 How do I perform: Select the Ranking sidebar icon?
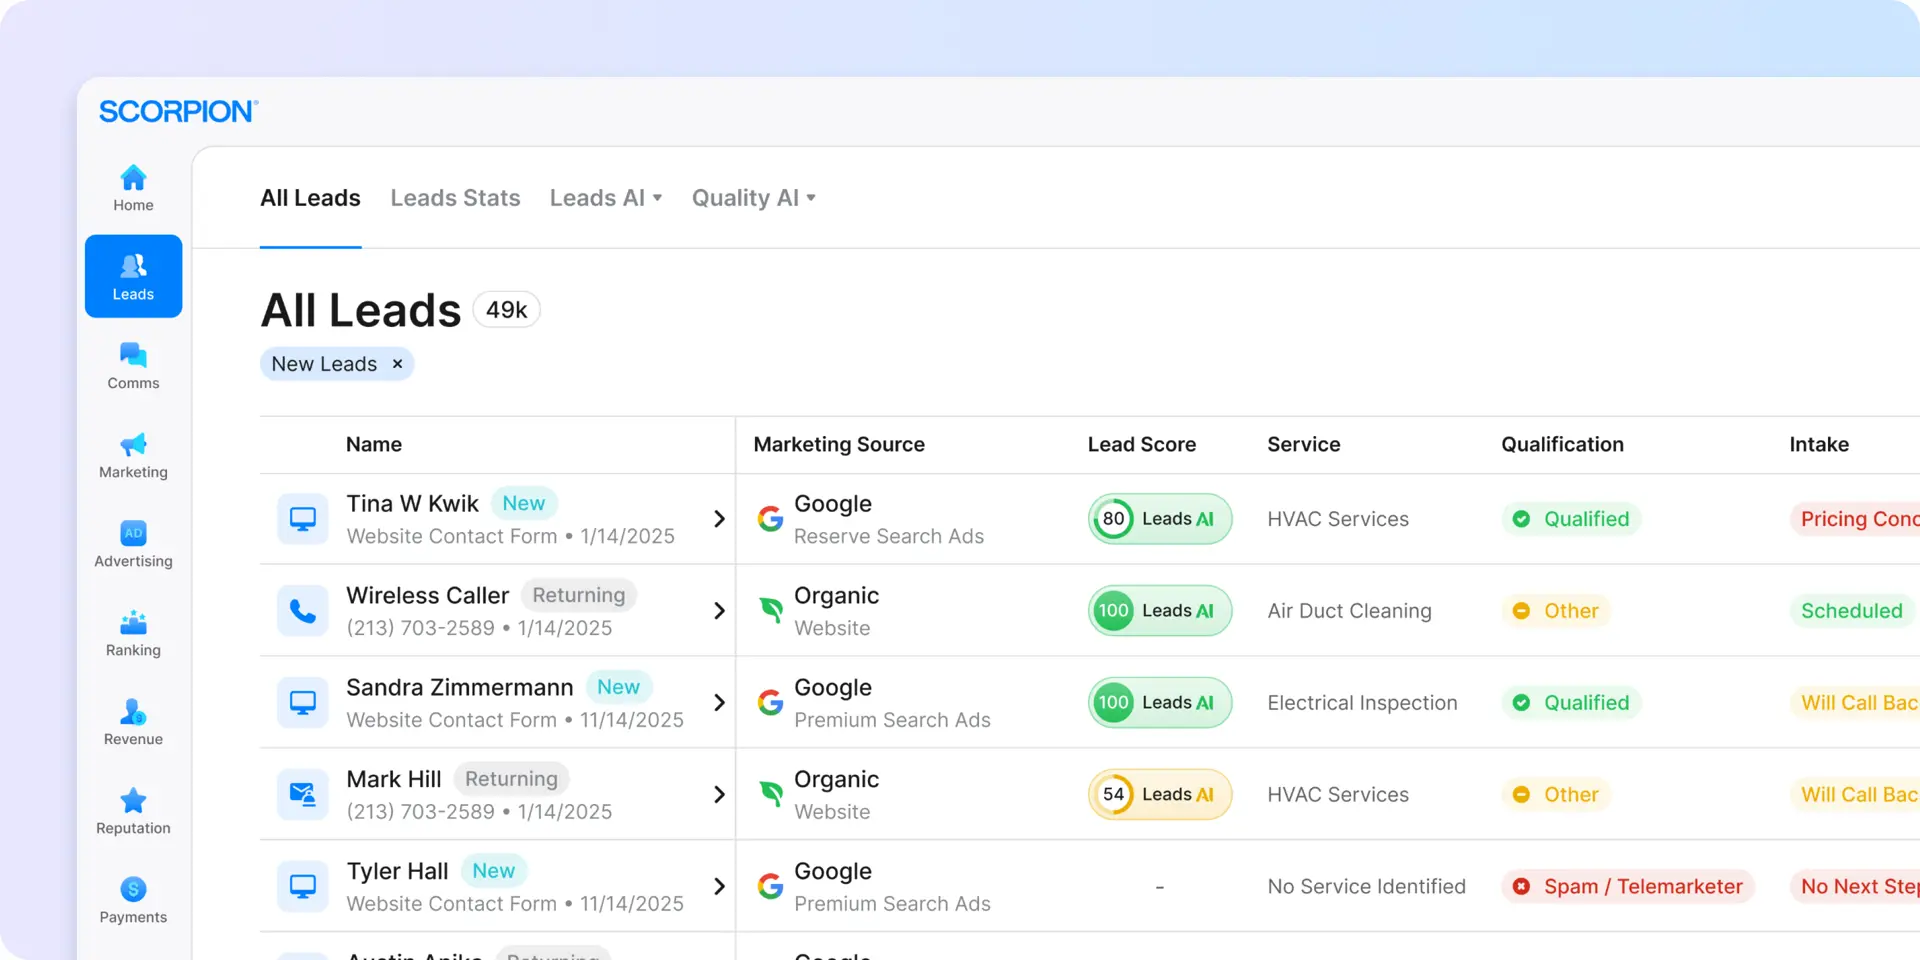tap(133, 624)
